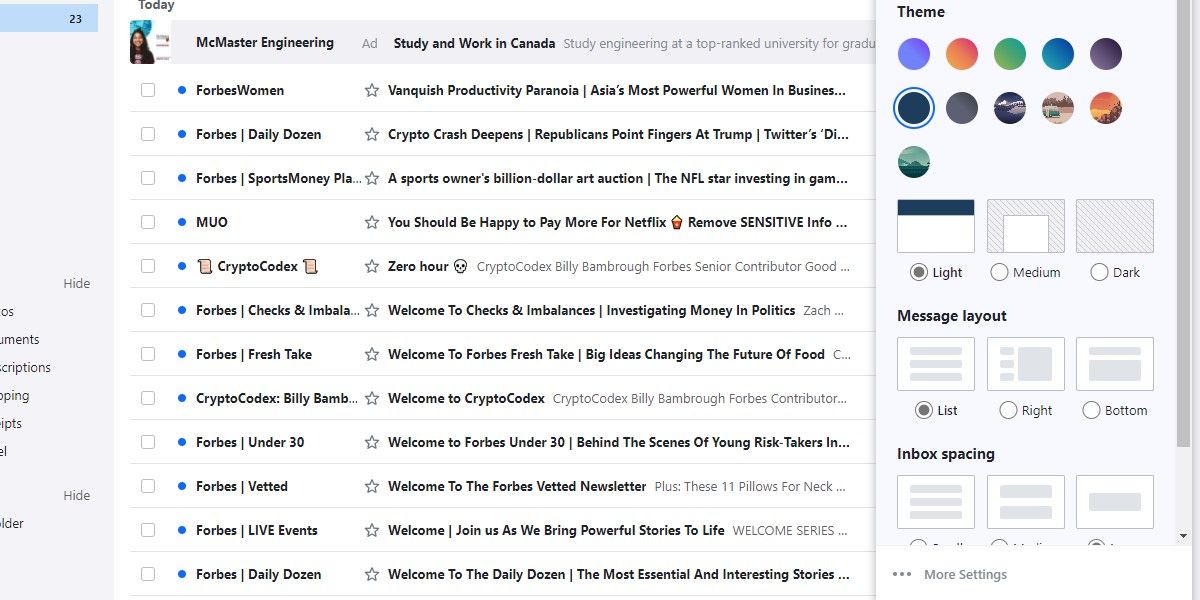Select the green theme swatch
This screenshot has width=1200, height=600.
click(1010, 54)
